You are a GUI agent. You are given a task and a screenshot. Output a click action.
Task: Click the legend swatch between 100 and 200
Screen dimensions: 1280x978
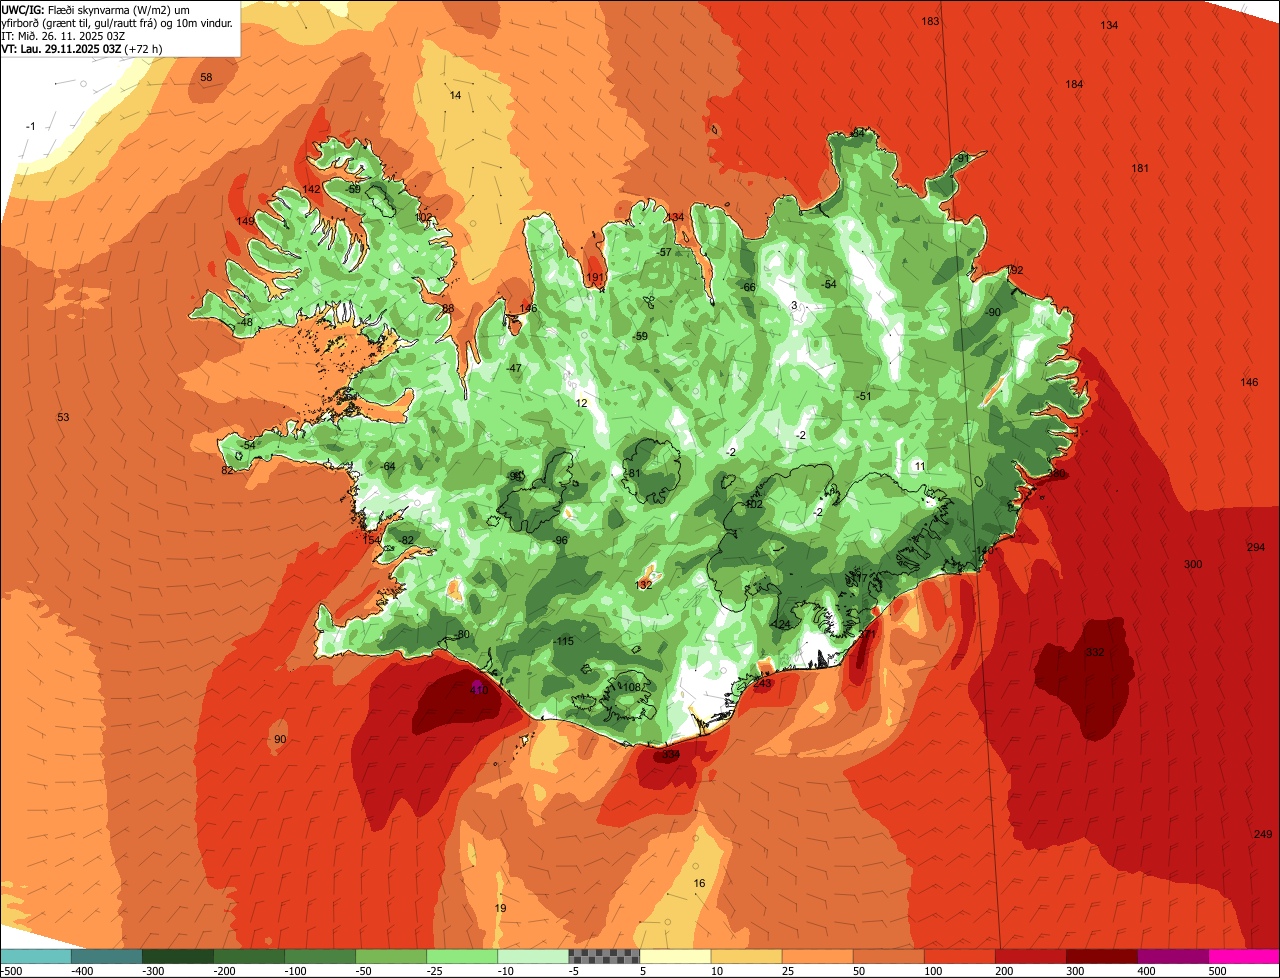point(958,956)
